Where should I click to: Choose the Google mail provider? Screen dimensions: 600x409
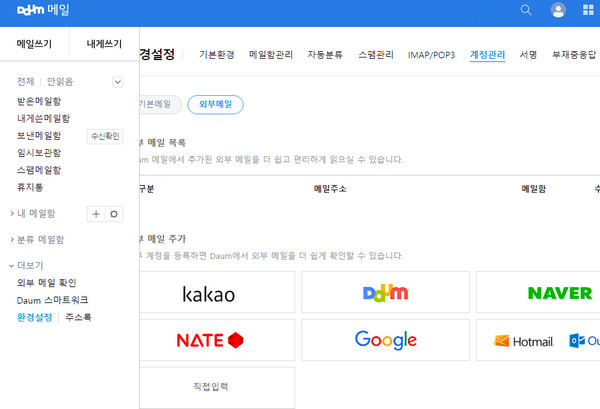tap(385, 340)
